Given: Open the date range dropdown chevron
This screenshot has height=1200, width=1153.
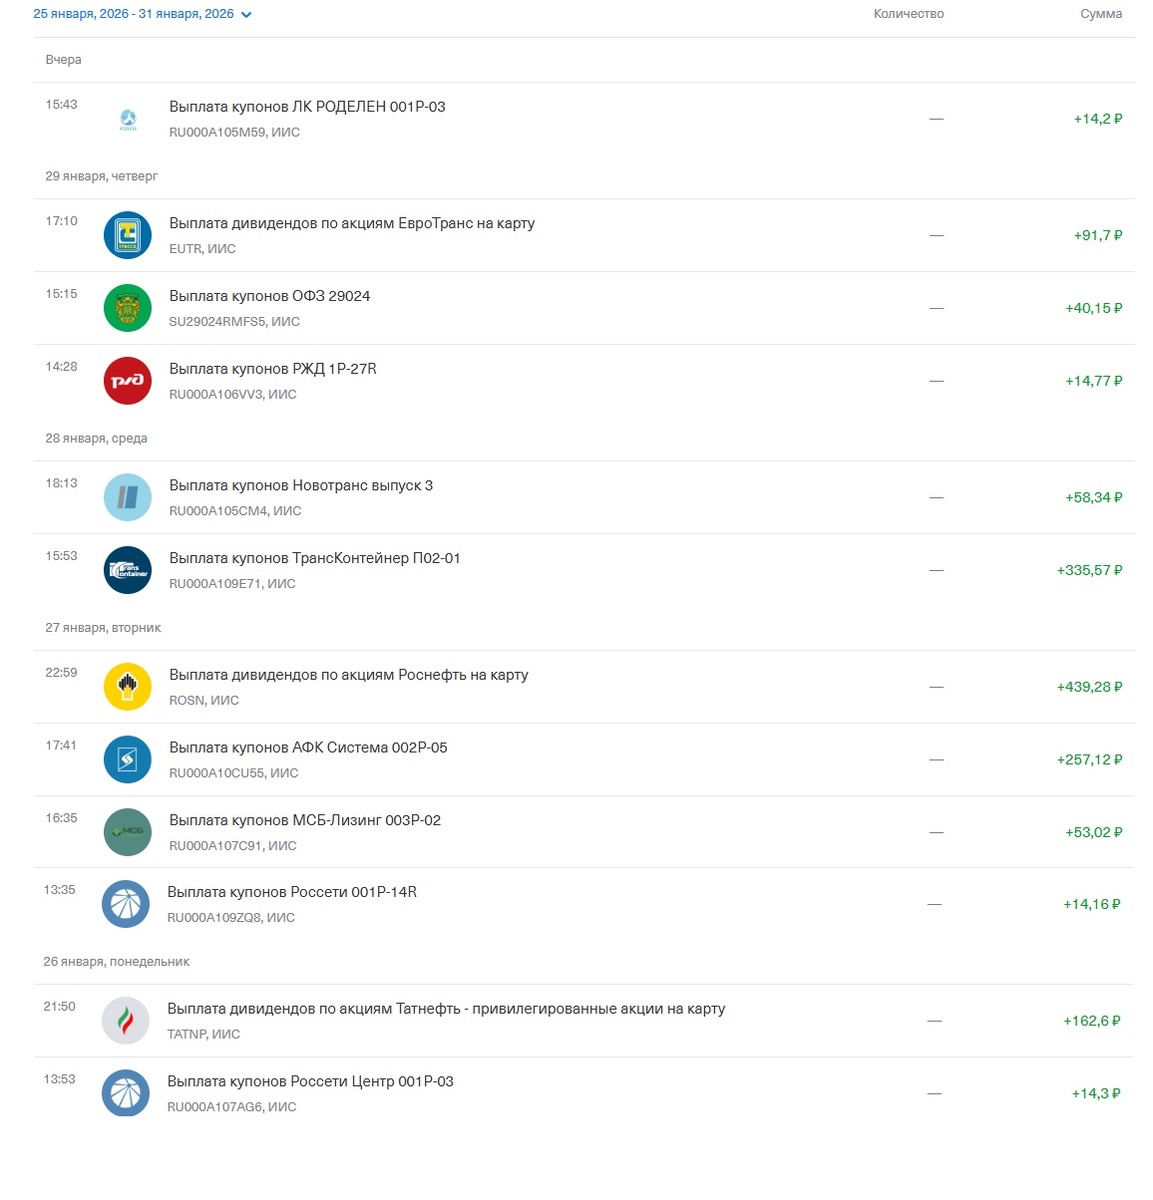Looking at the screenshot, I should tap(246, 15).
